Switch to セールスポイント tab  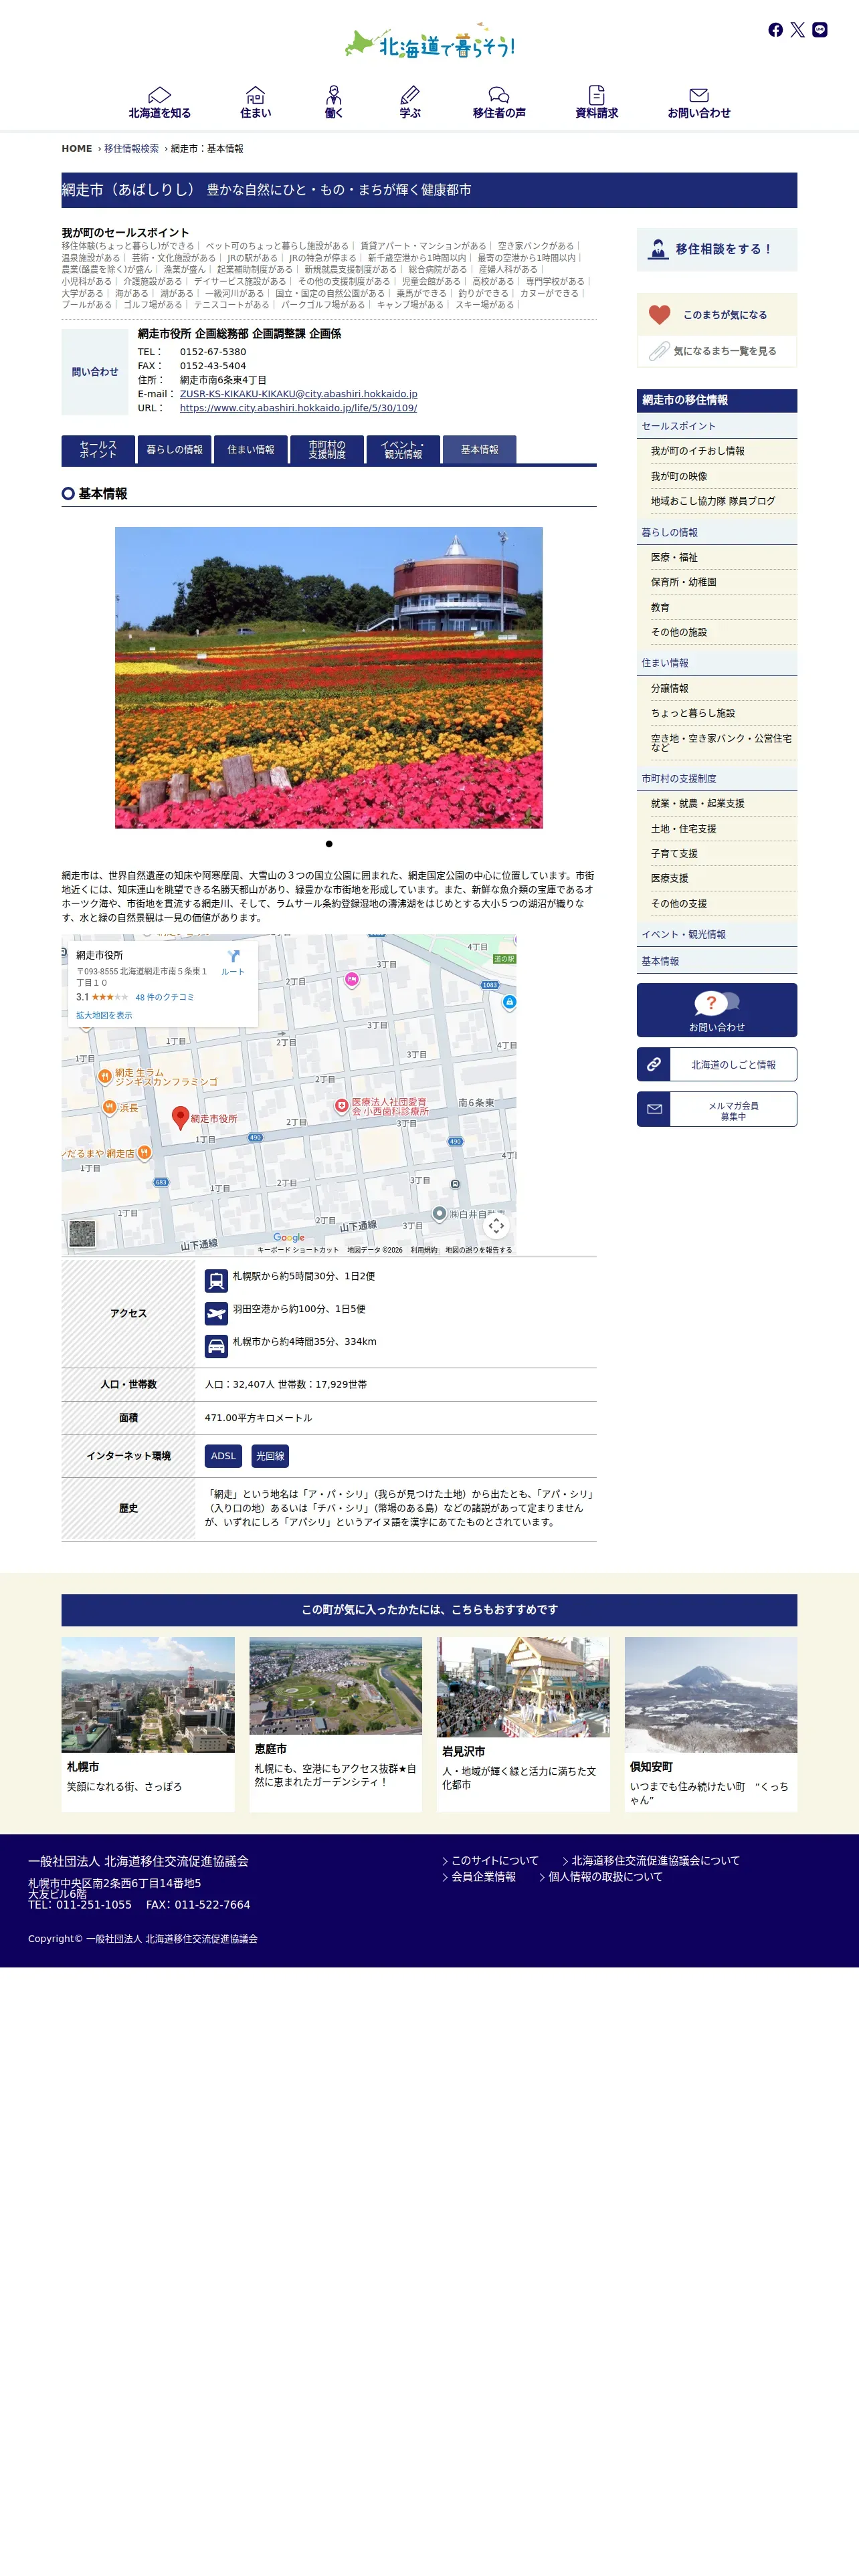click(x=98, y=450)
